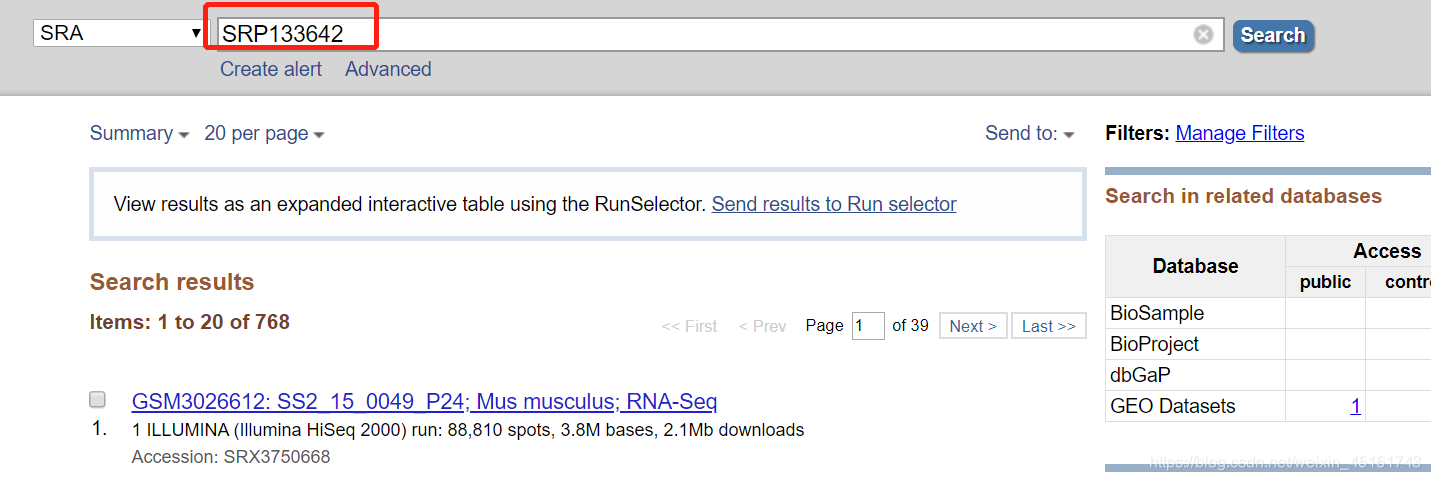Click the page number input box
Screen dimensions: 1431x481
click(x=868, y=326)
